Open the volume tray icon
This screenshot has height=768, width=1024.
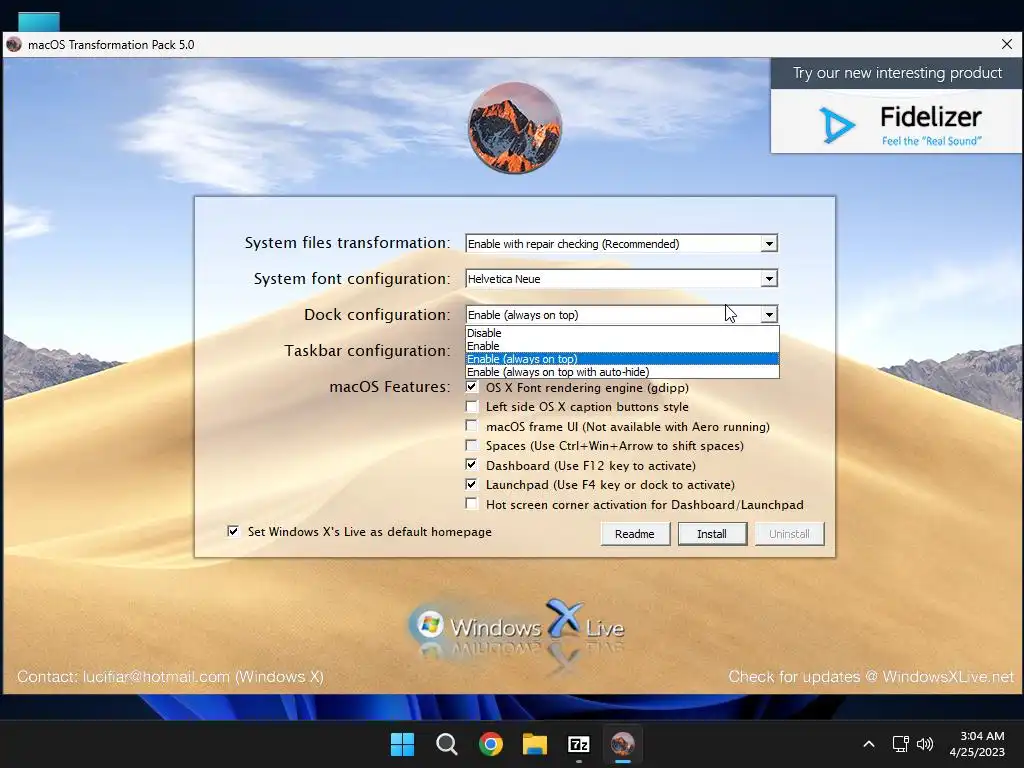point(925,744)
